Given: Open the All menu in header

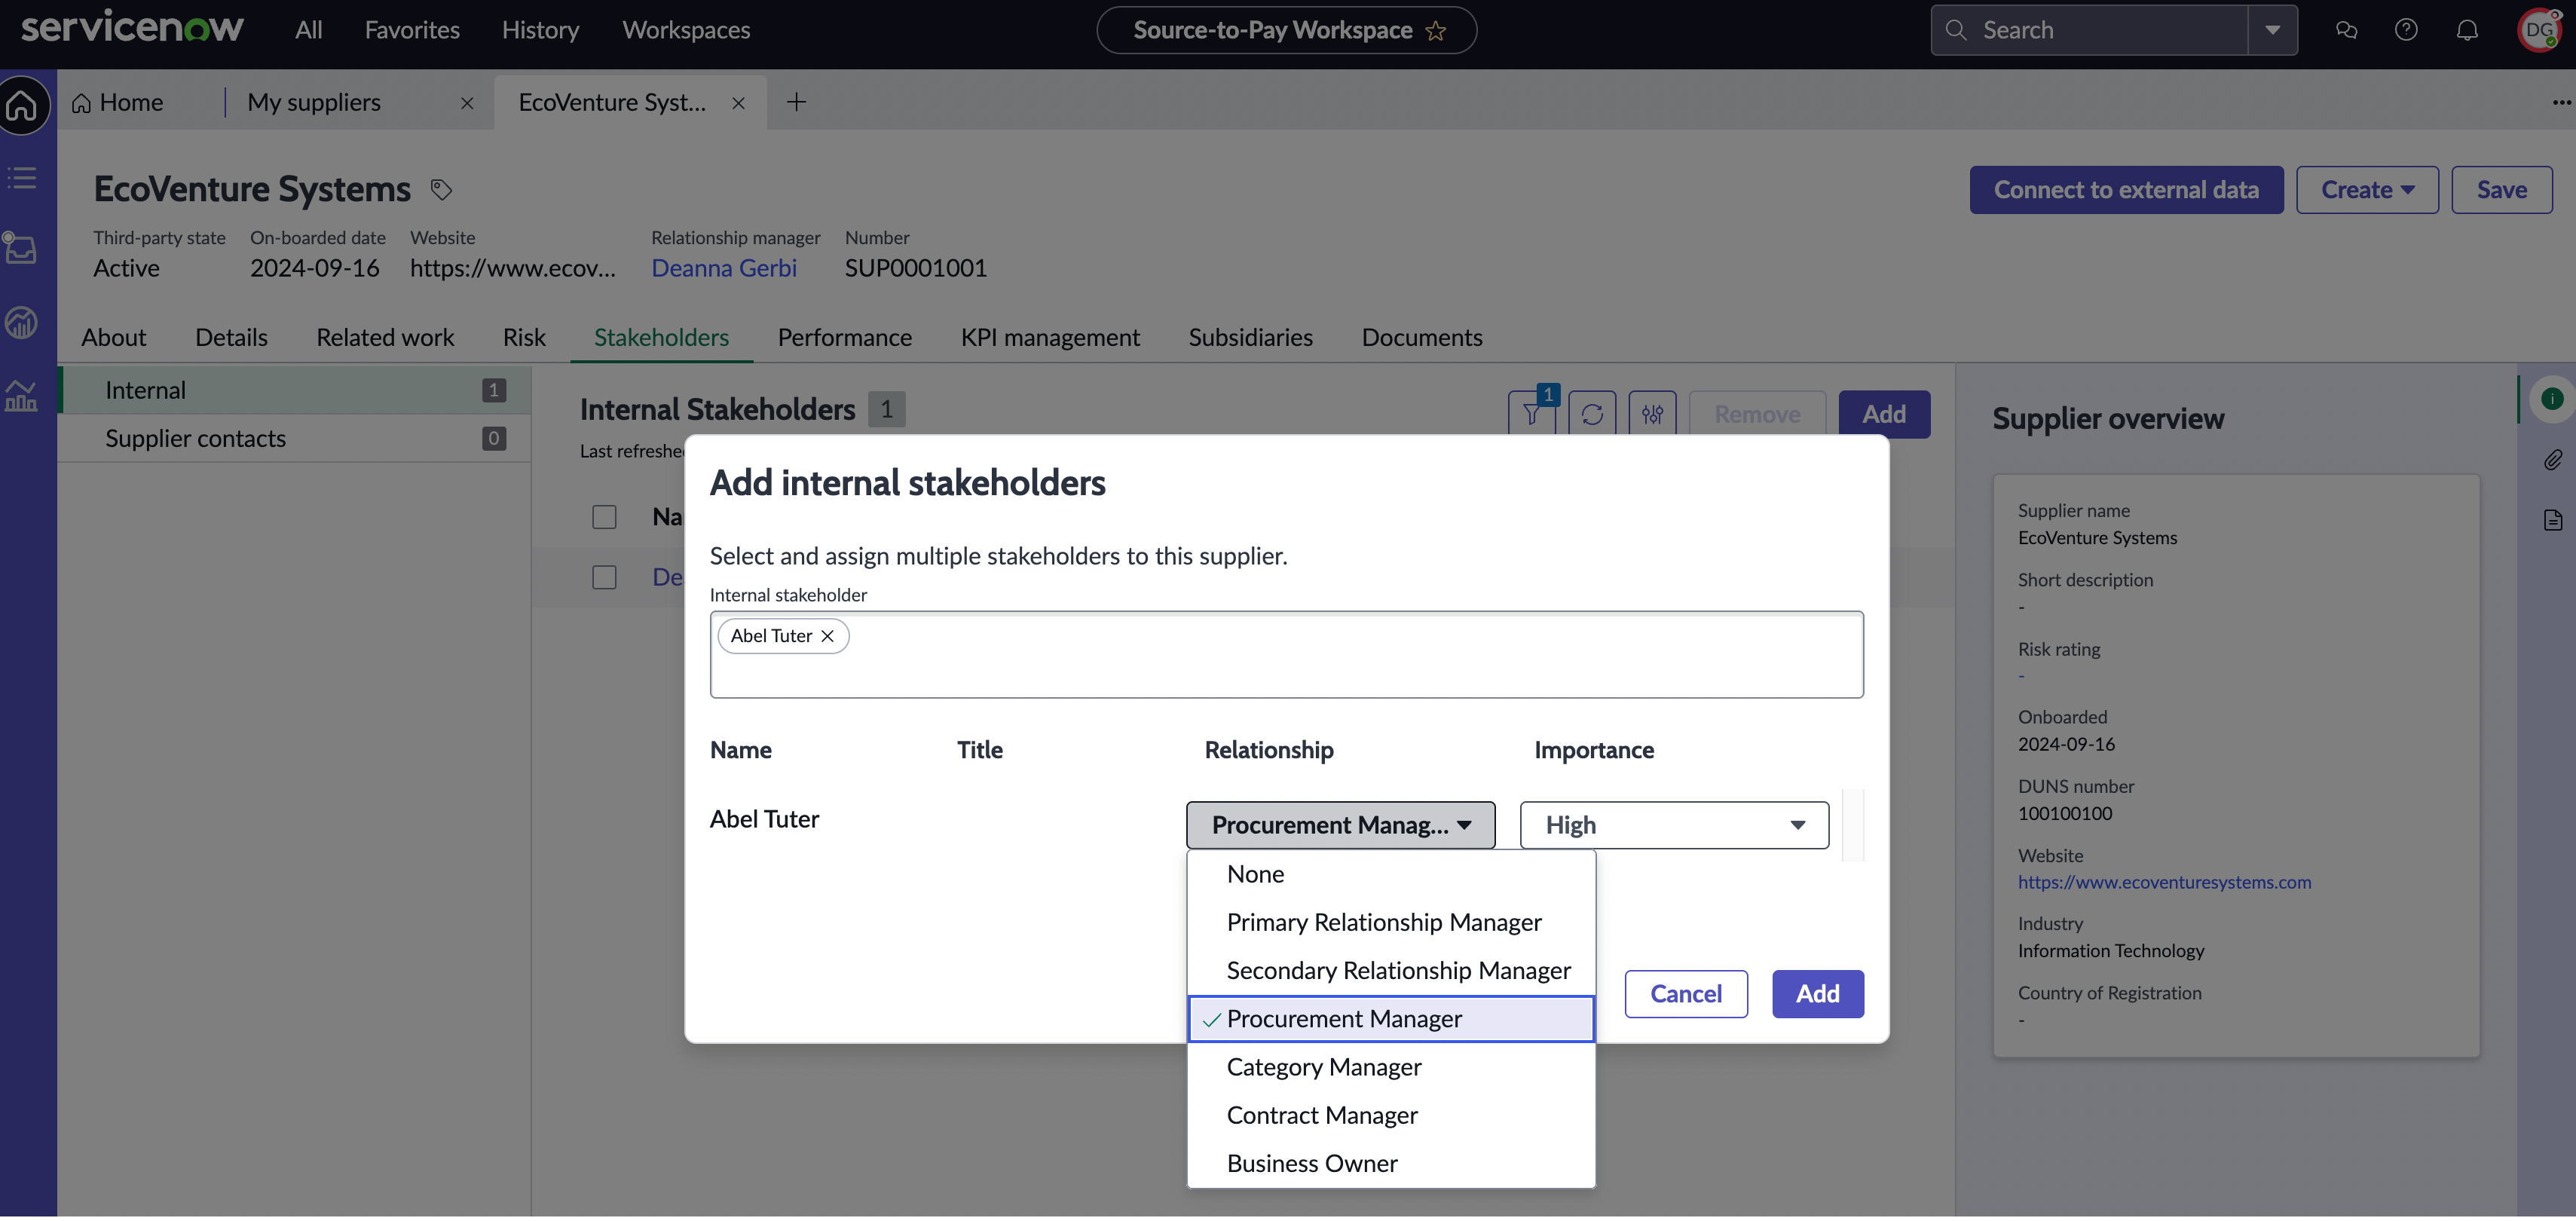Looking at the screenshot, I should tap(308, 30).
